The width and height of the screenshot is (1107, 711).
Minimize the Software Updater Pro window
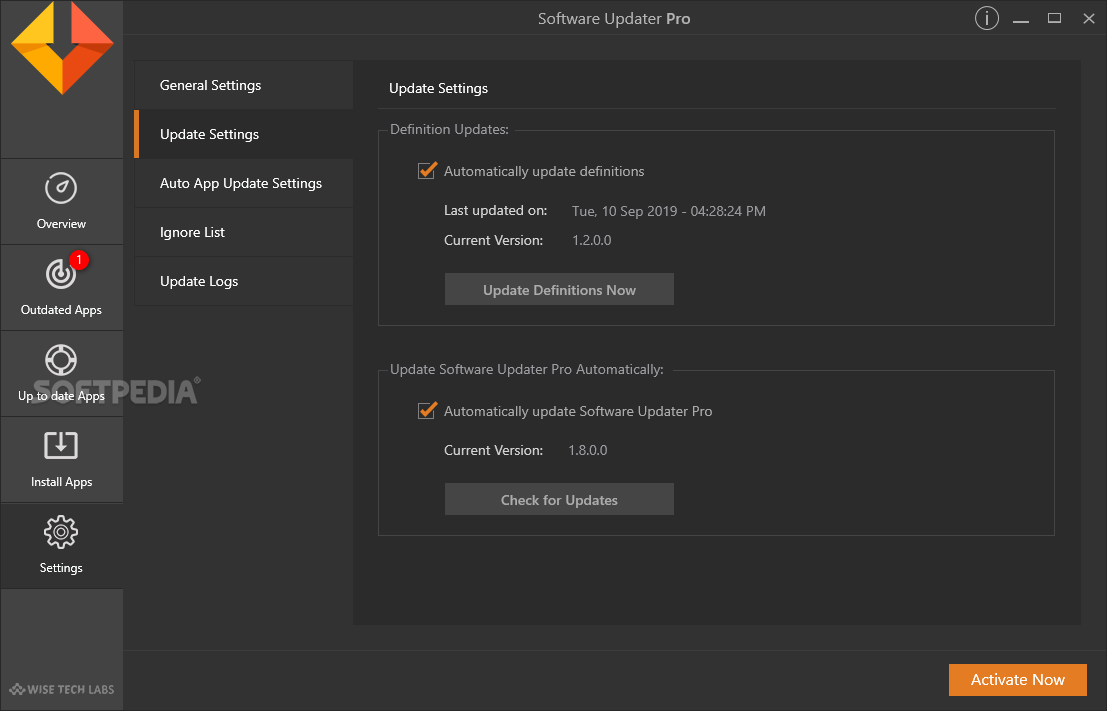click(x=1020, y=19)
